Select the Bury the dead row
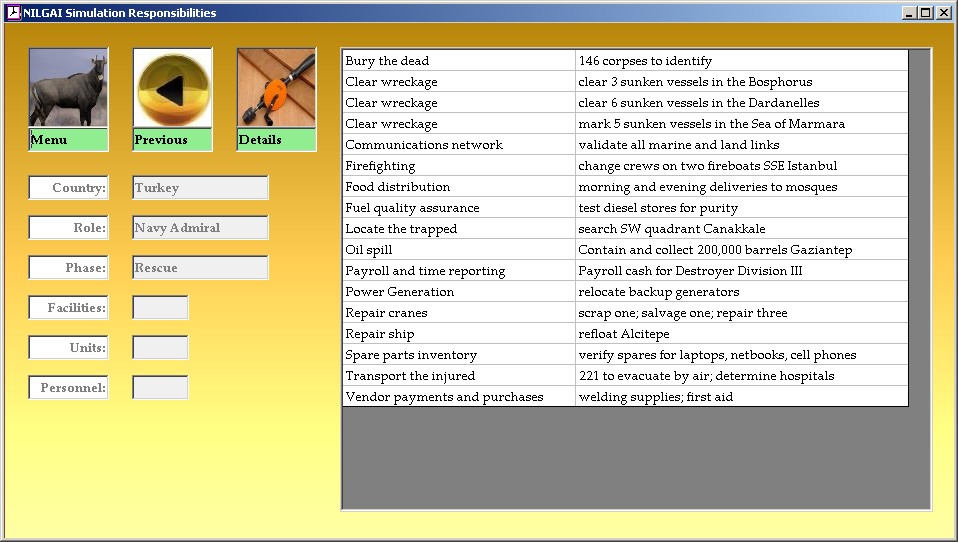958x542 pixels. click(458, 61)
